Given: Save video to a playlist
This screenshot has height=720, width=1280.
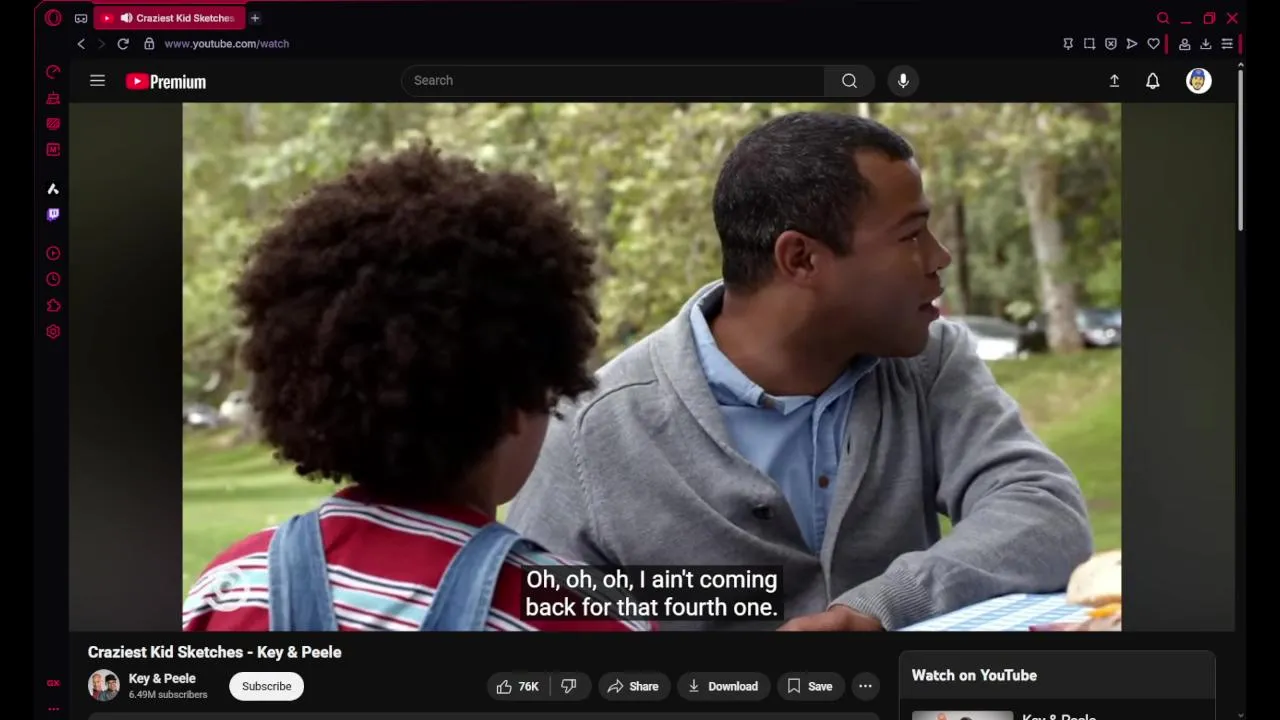Looking at the screenshot, I should (x=809, y=686).
